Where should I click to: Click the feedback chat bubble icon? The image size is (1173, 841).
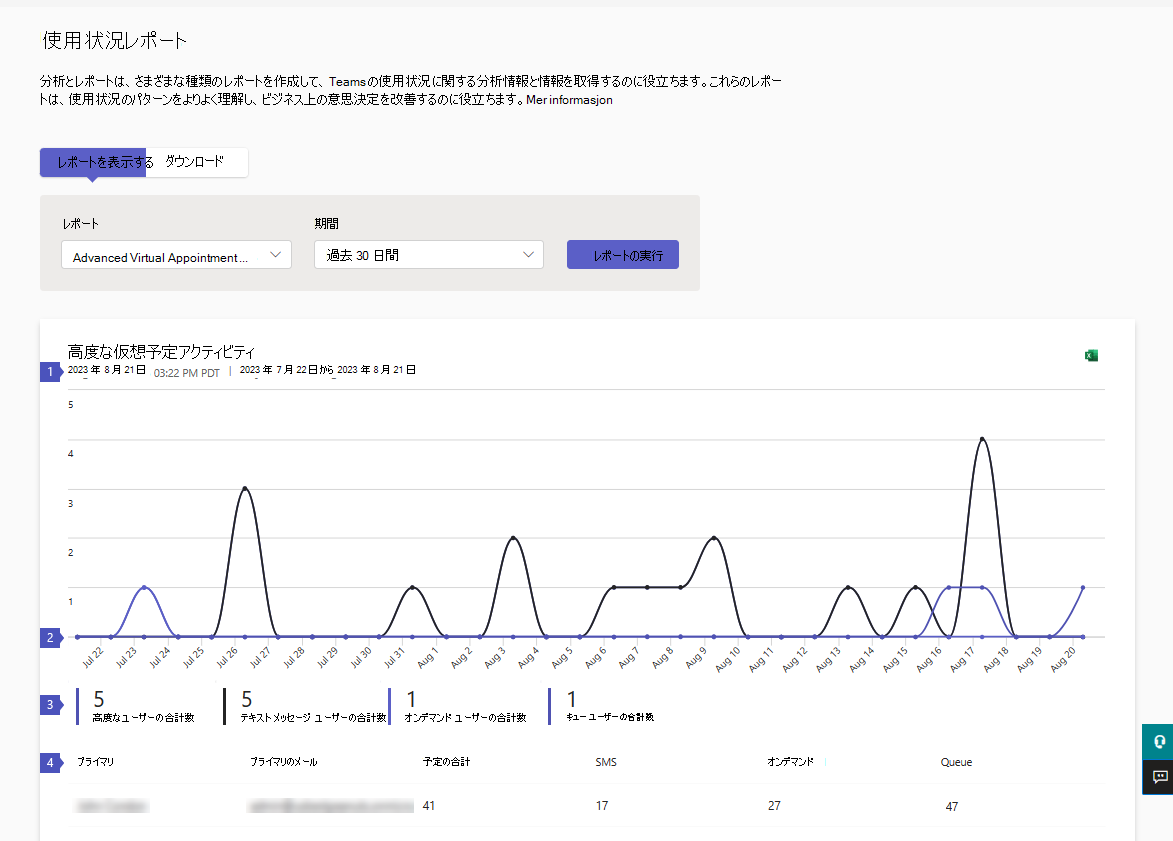point(1159,776)
